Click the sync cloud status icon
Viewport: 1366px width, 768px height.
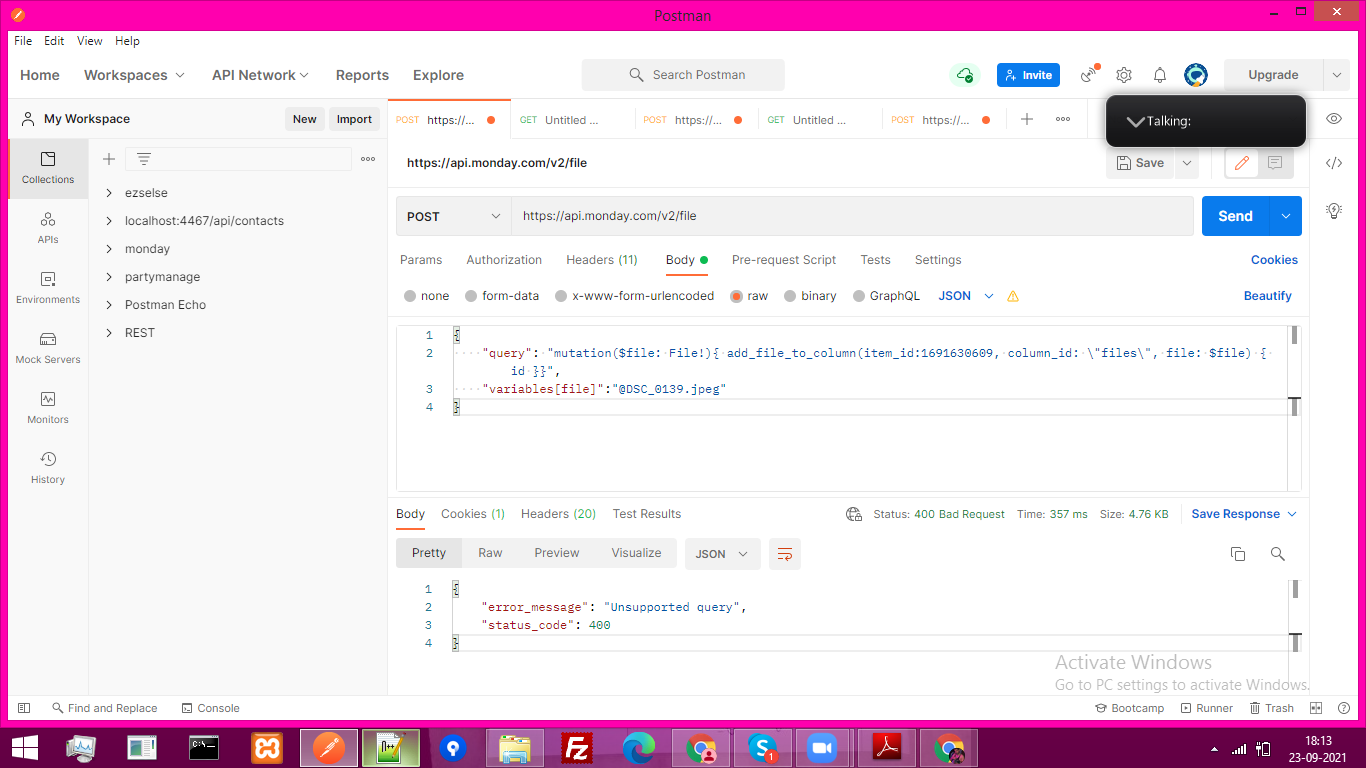[965, 75]
